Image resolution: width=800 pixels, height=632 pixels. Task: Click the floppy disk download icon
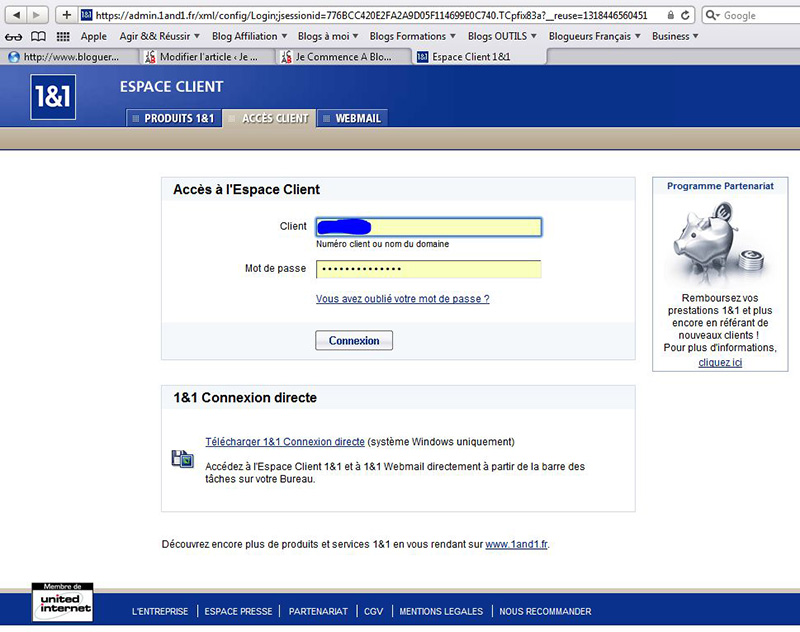pos(182,459)
